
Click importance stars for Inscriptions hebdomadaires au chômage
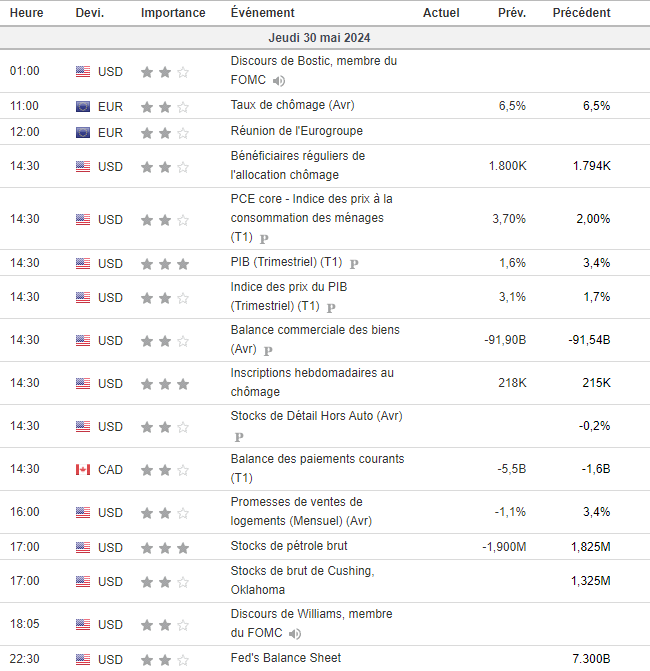tap(164, 383)
